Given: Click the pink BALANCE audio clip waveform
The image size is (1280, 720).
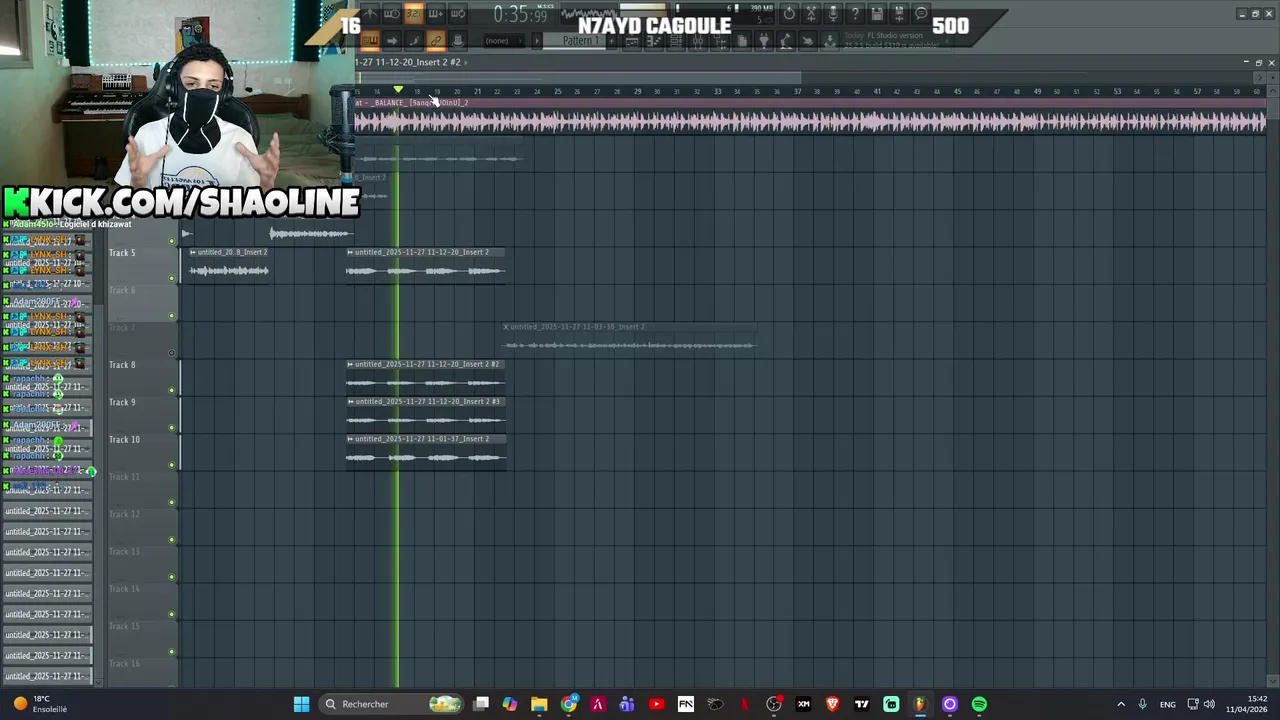Looking at the screenshot, I should [x=810, y=121].
